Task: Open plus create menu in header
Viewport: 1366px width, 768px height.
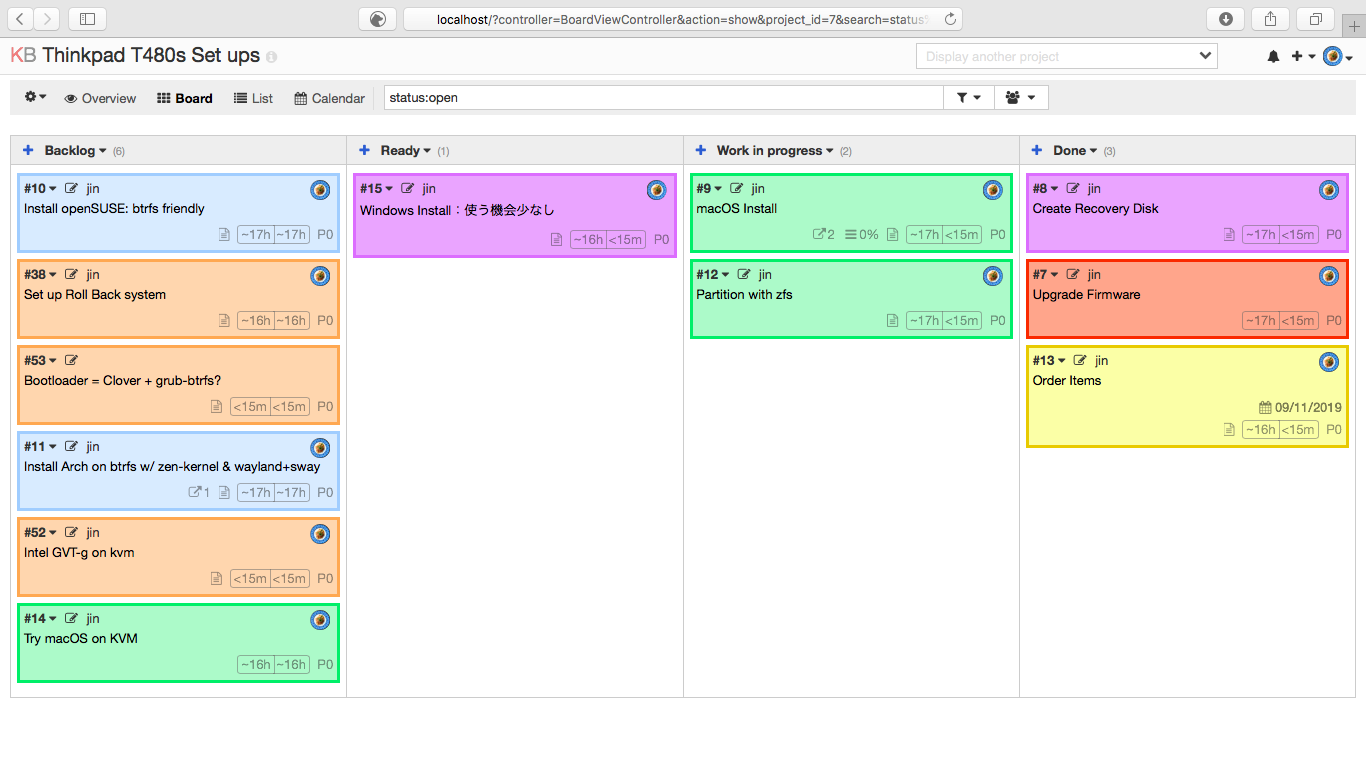Action: (1303, 57)
